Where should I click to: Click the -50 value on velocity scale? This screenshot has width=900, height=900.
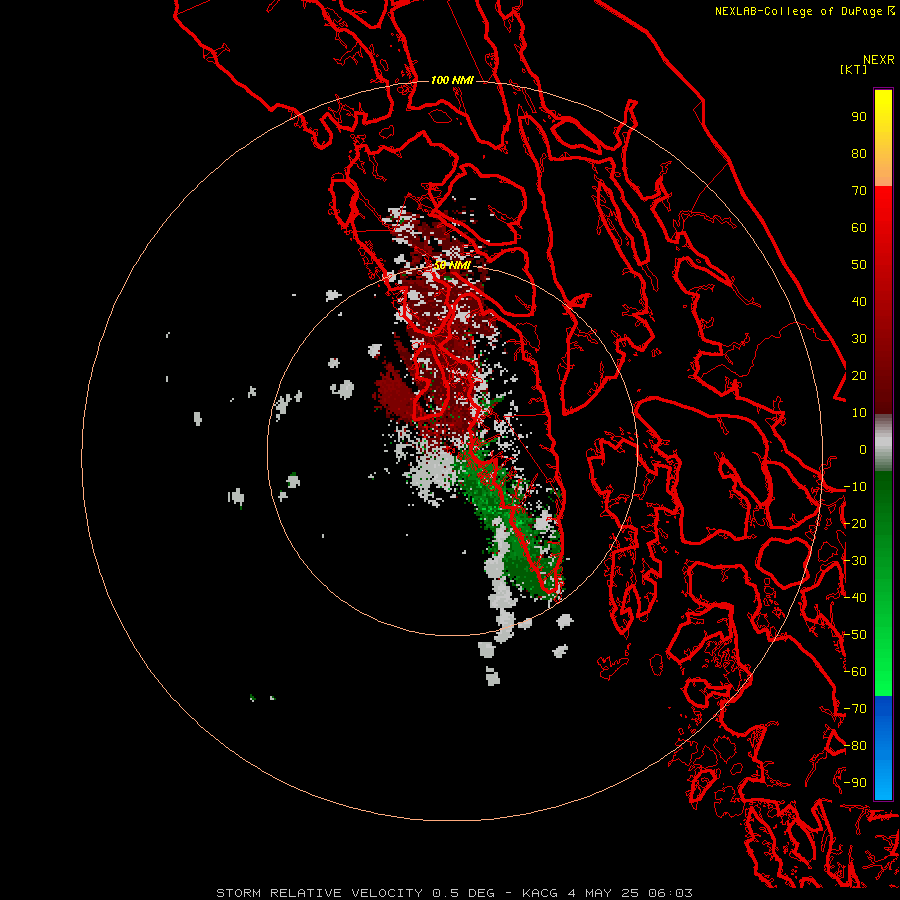(x=855, y=635)
